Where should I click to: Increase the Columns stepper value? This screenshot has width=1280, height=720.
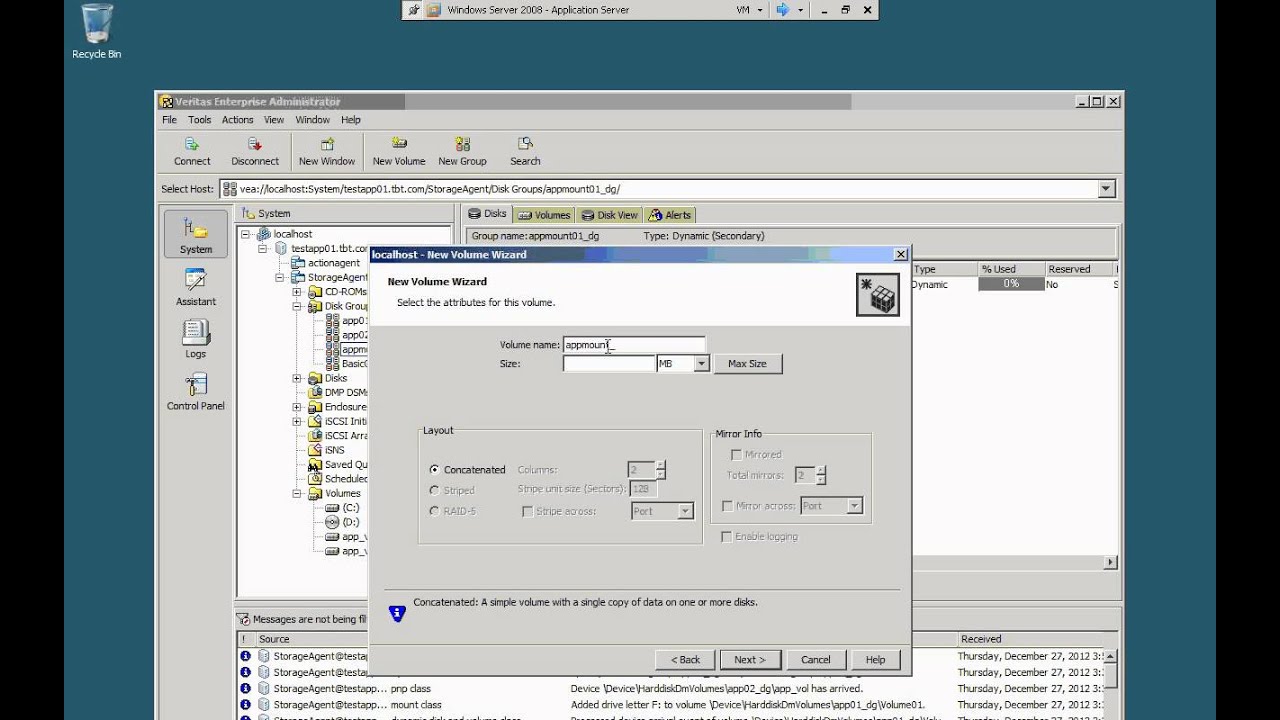coord(660,465)
